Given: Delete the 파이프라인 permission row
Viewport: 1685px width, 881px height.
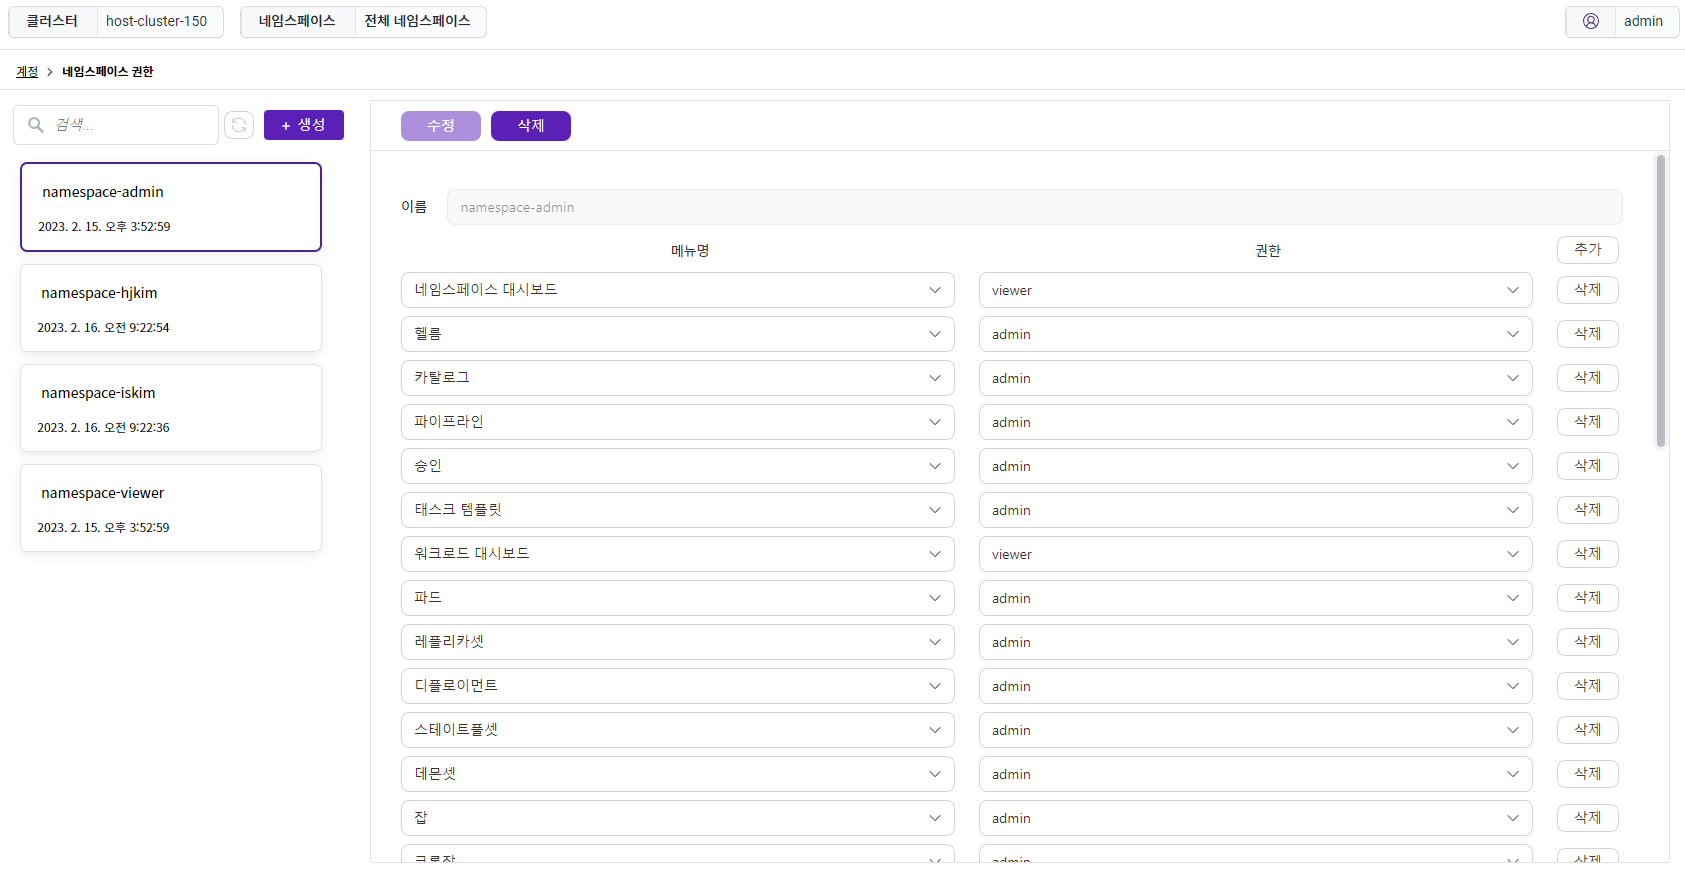Looking at the screenshot, I should [x=1588, y=422].
